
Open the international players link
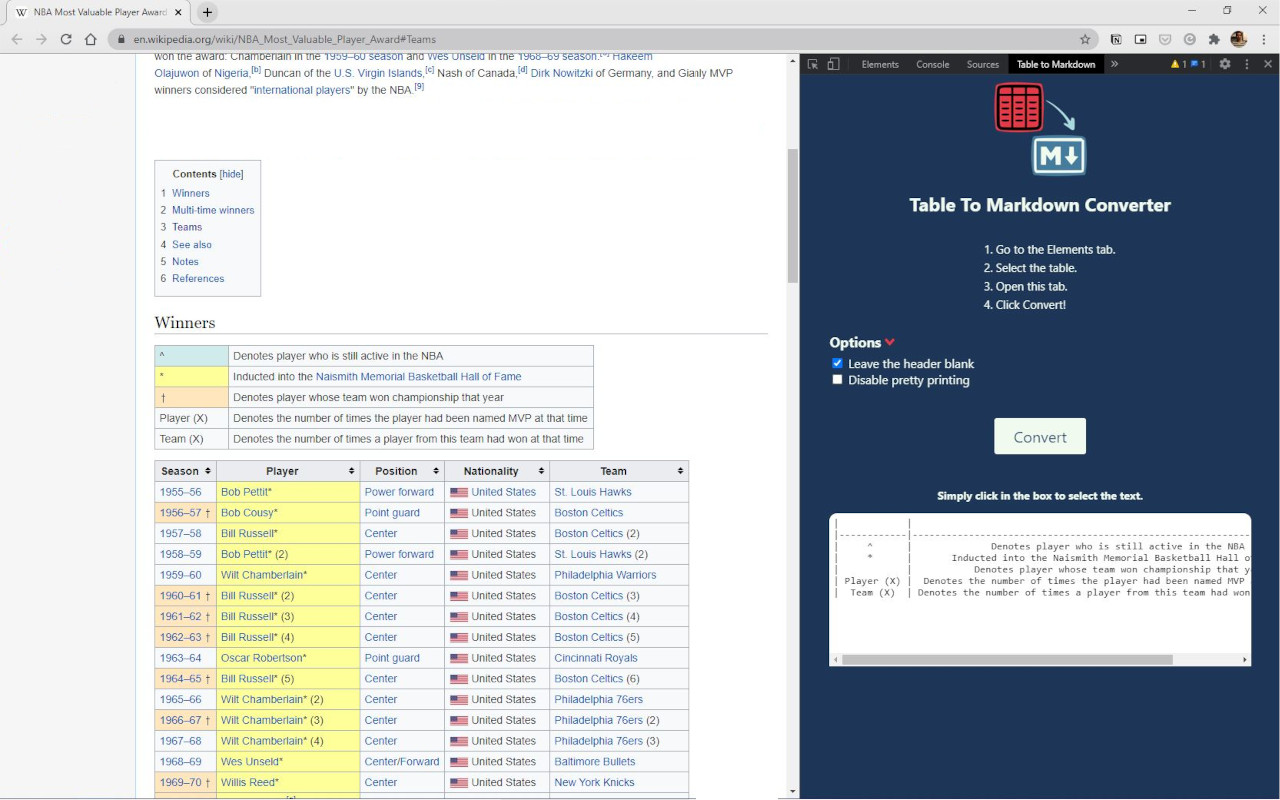[303, 90]
